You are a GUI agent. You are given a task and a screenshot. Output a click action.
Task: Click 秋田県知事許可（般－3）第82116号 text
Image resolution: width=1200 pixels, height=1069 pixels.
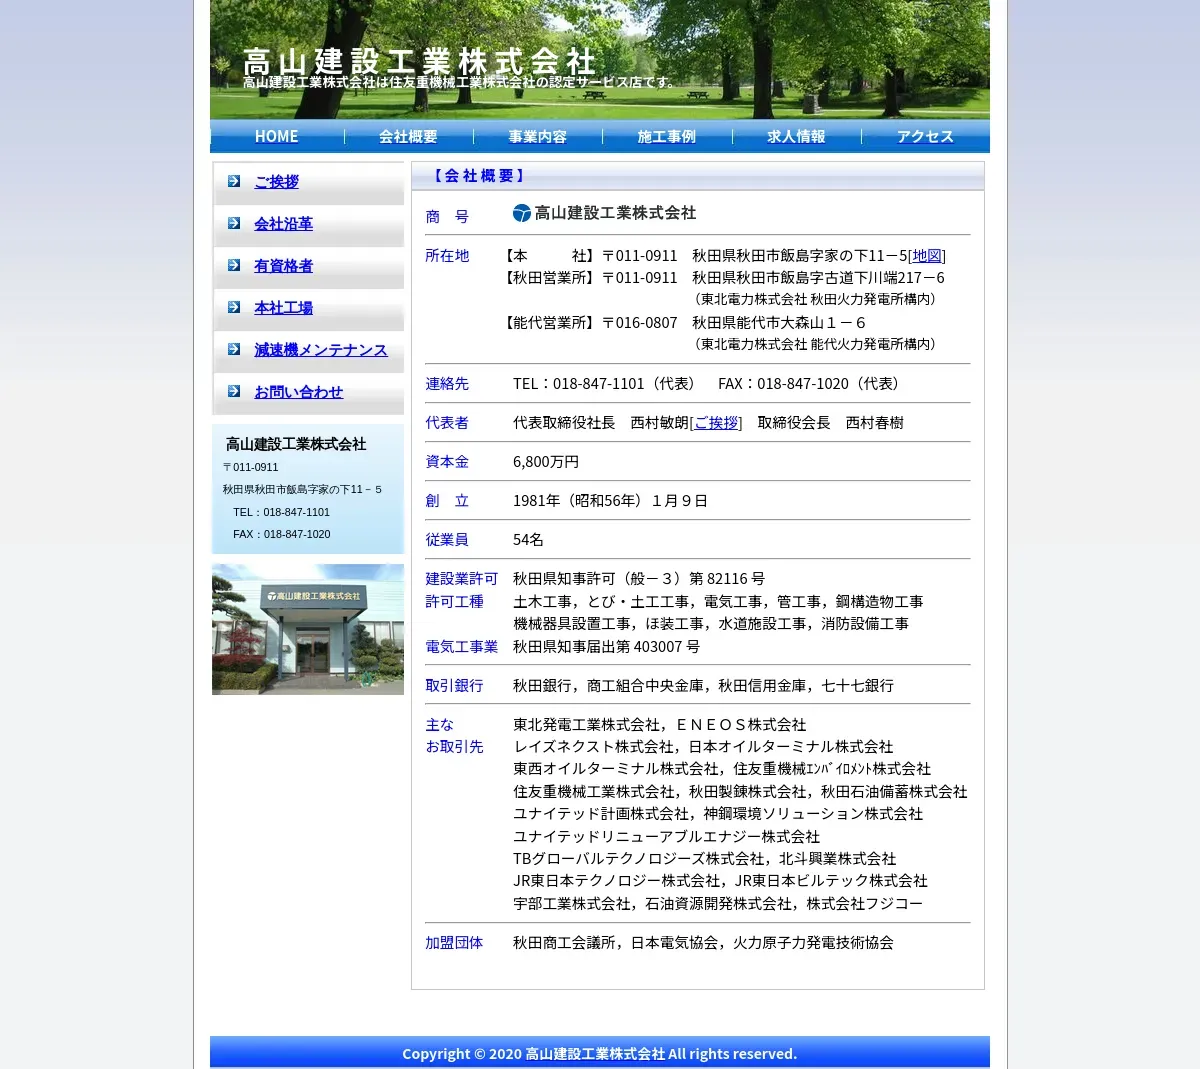click(639, 578)
